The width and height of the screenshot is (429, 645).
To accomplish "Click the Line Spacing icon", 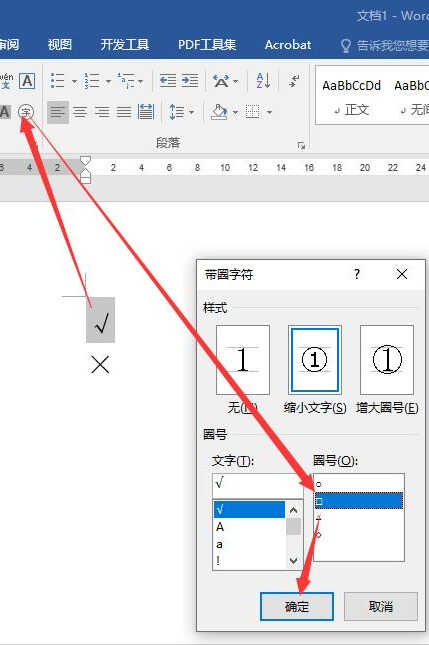I will click(x=177, y=112).
